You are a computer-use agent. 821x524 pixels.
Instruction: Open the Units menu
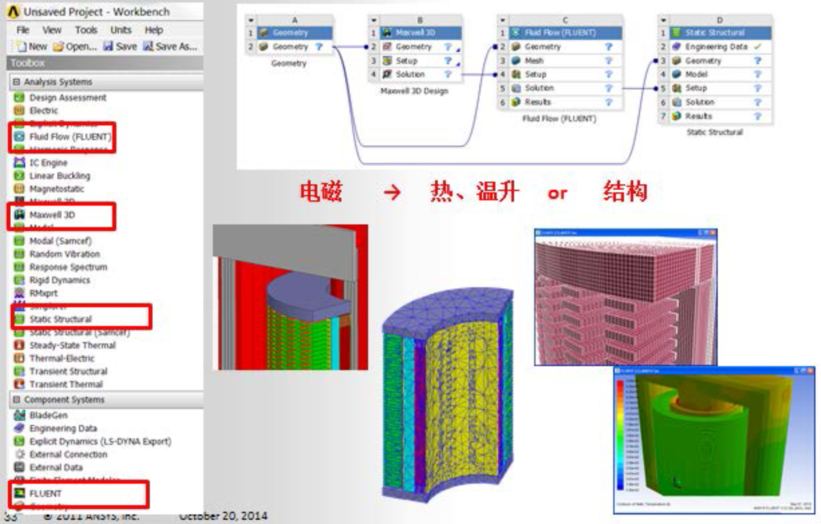(x=121, y=30)
